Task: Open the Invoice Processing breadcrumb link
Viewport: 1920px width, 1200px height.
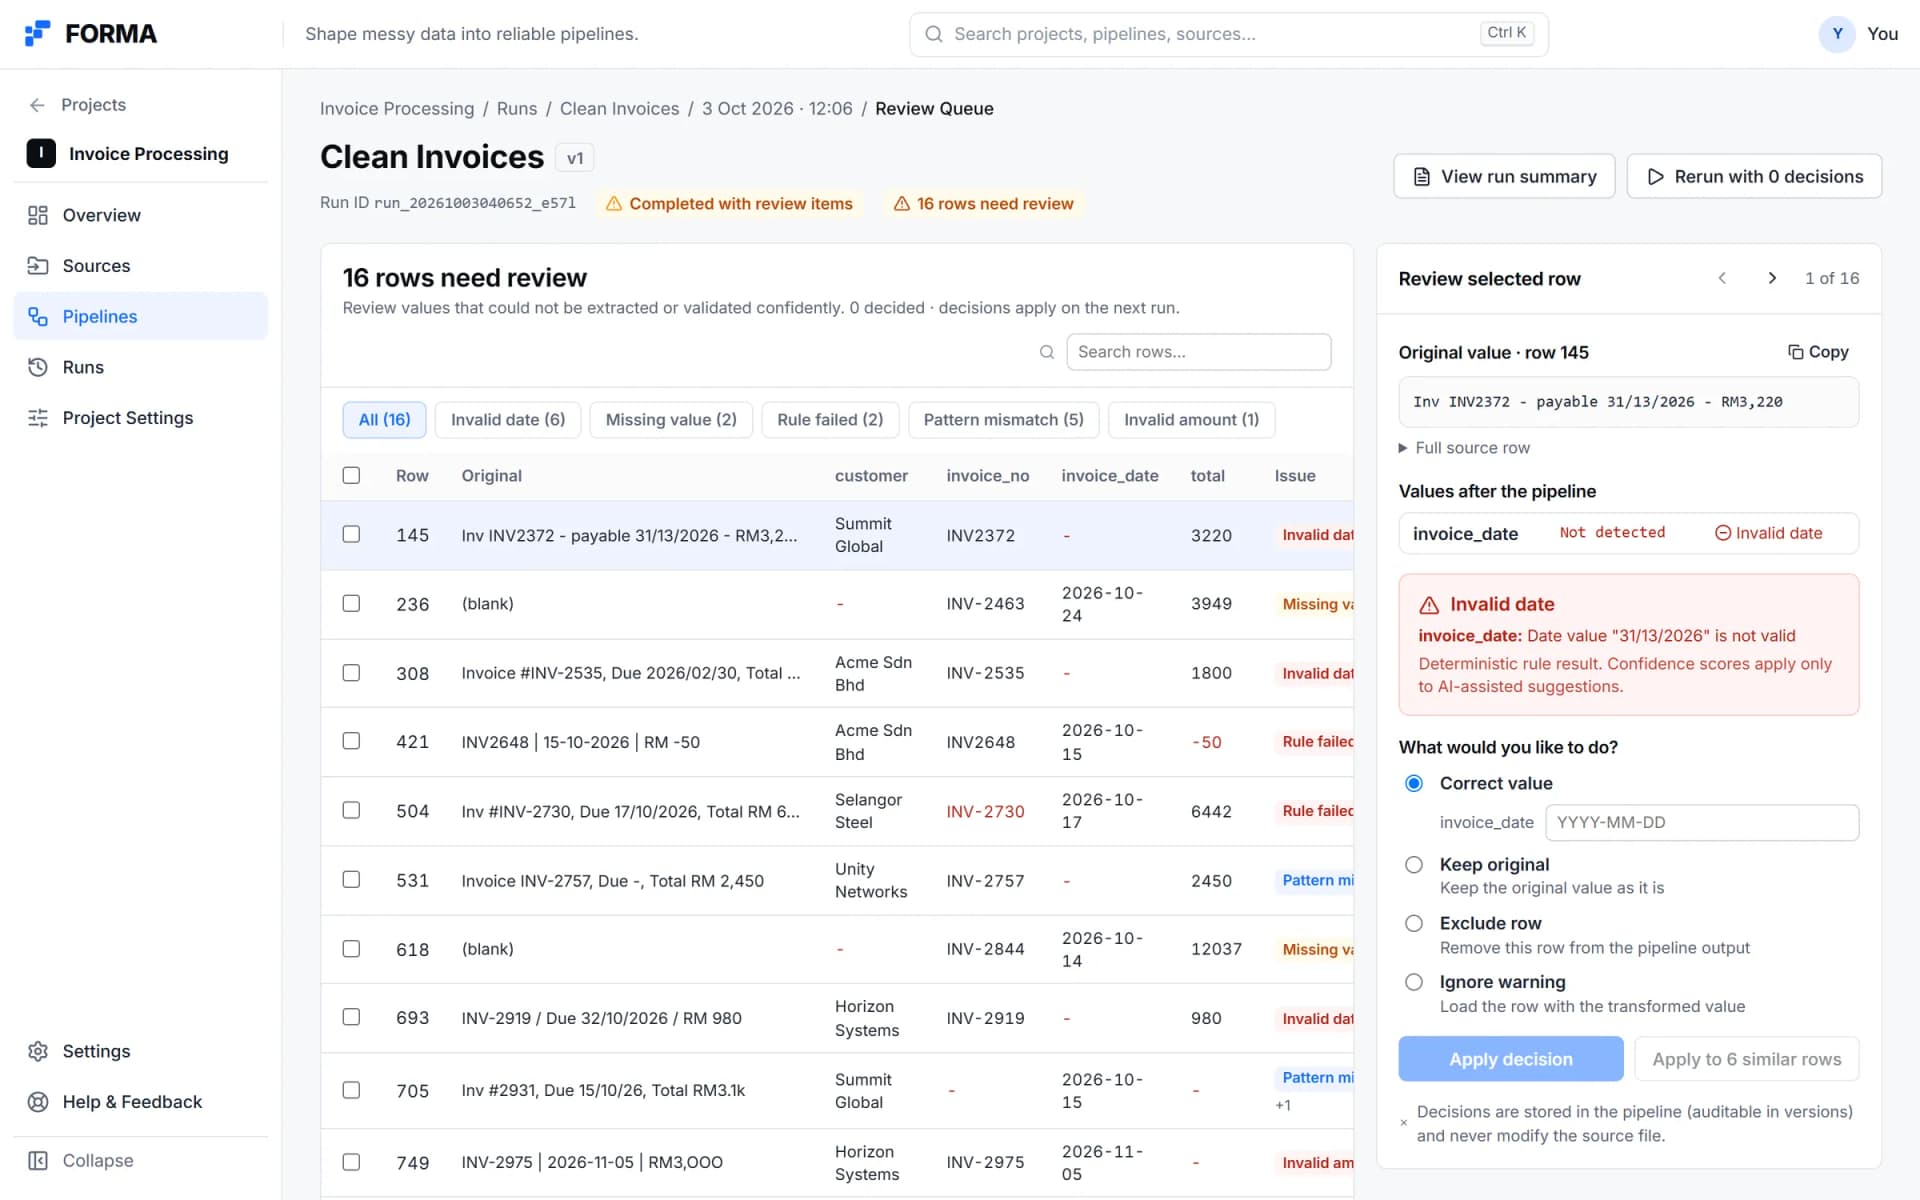Action: [x=397, y=109]
